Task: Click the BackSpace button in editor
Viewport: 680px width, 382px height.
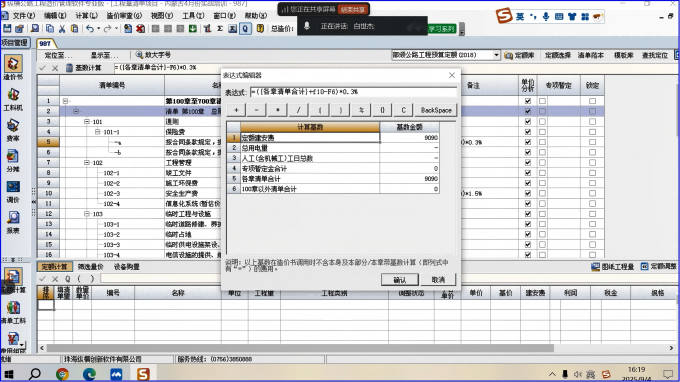Action: click(436, 110)
